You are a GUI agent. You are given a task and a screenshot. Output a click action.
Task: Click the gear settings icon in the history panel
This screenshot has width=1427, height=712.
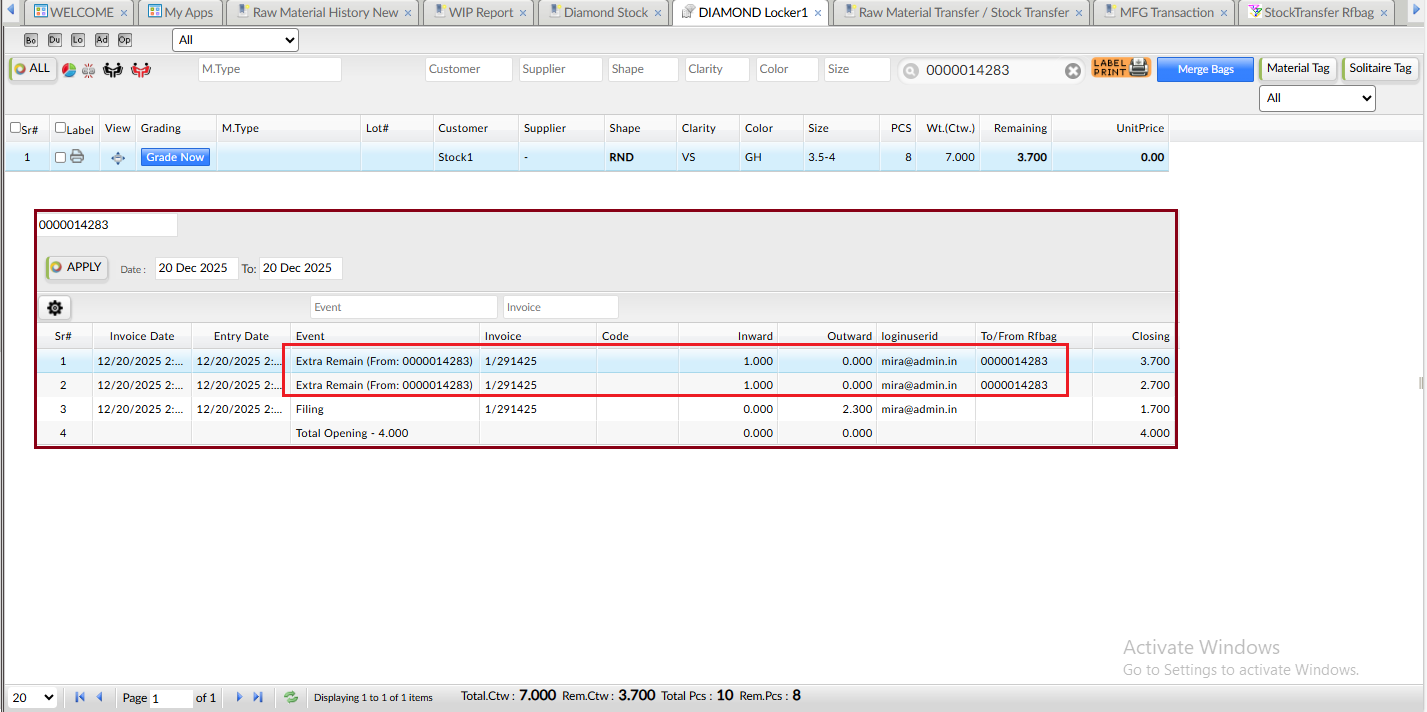[x=55, y=308]
